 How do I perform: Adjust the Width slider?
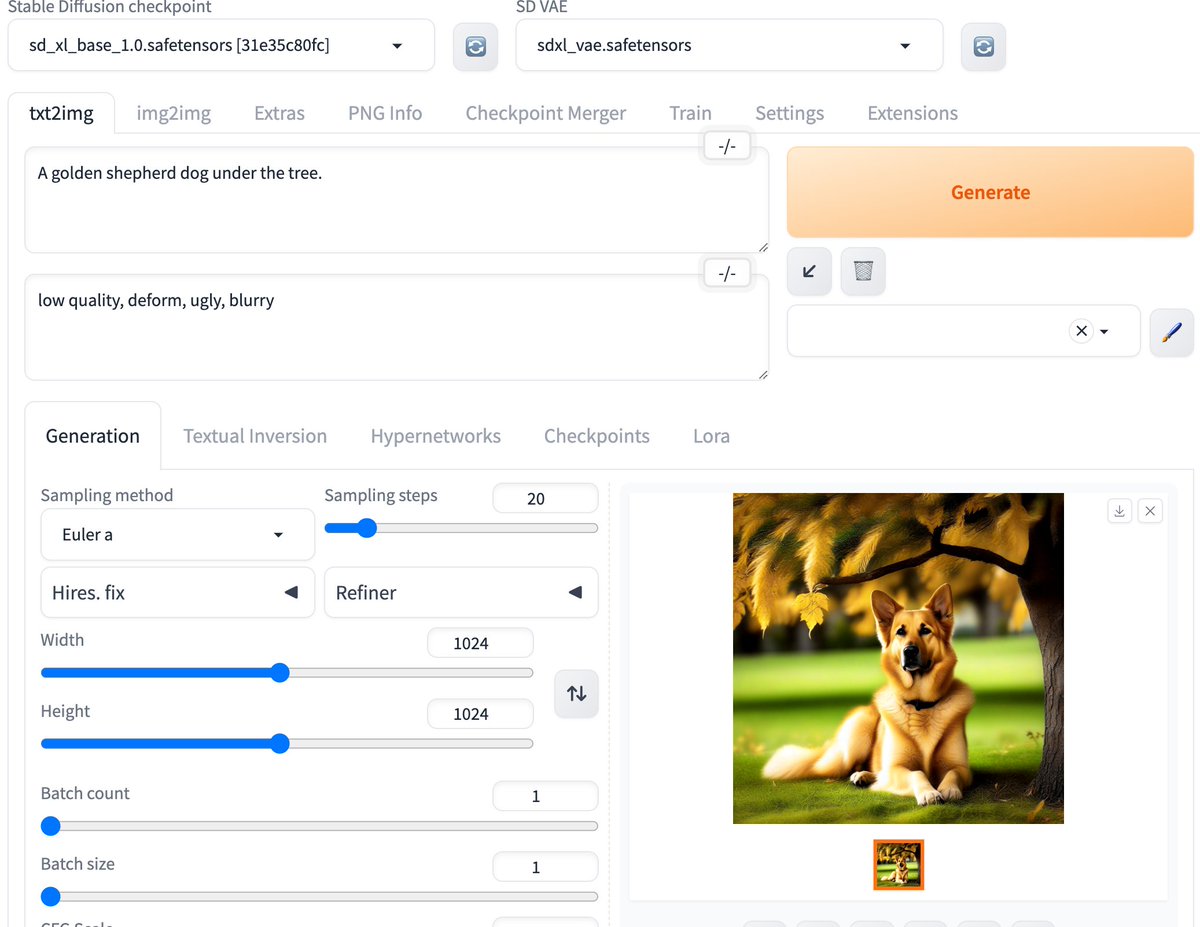pyautogui.click(x=287, y=673)
